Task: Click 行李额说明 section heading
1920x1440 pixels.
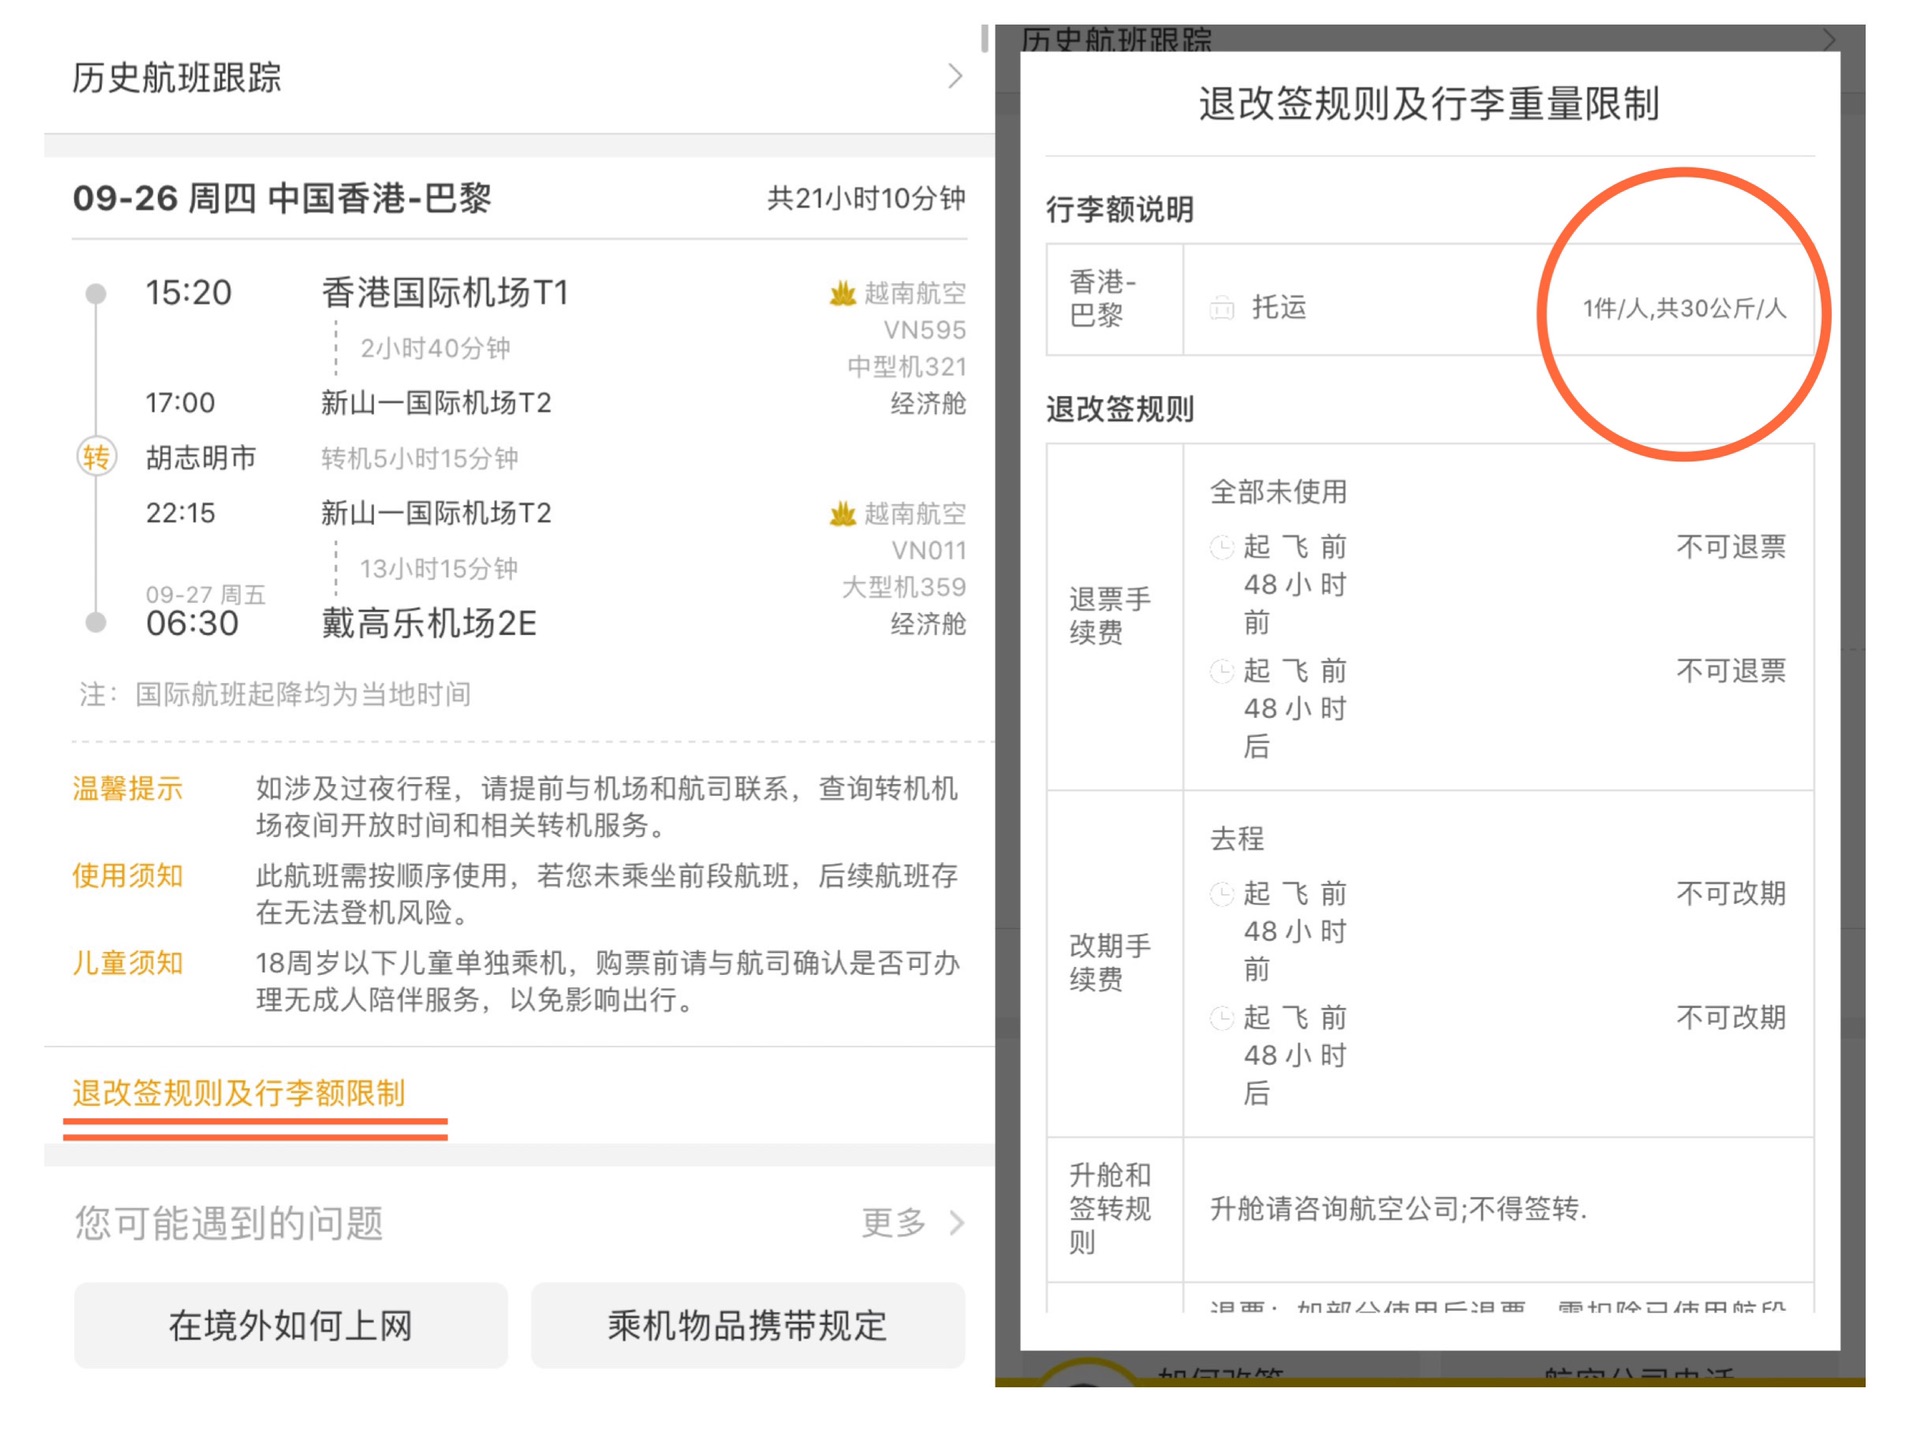Action: click(x=1119, y=209)
